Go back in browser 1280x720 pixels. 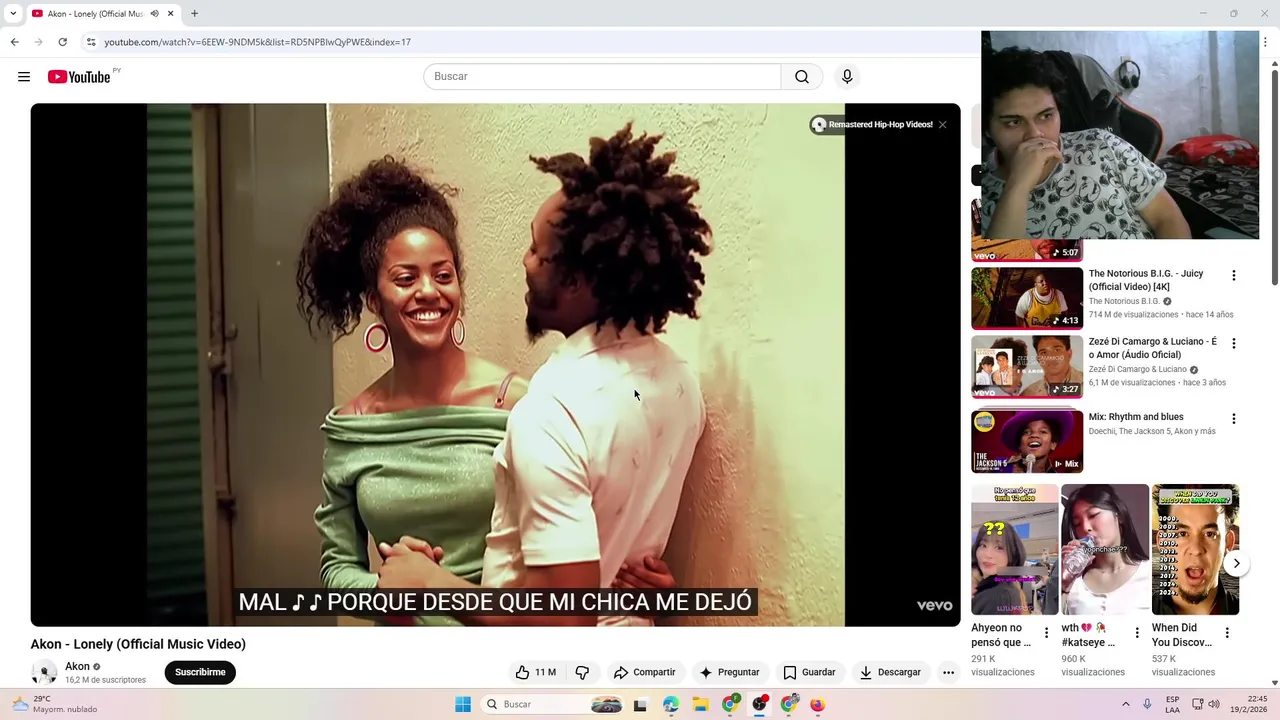coord(14,42)
